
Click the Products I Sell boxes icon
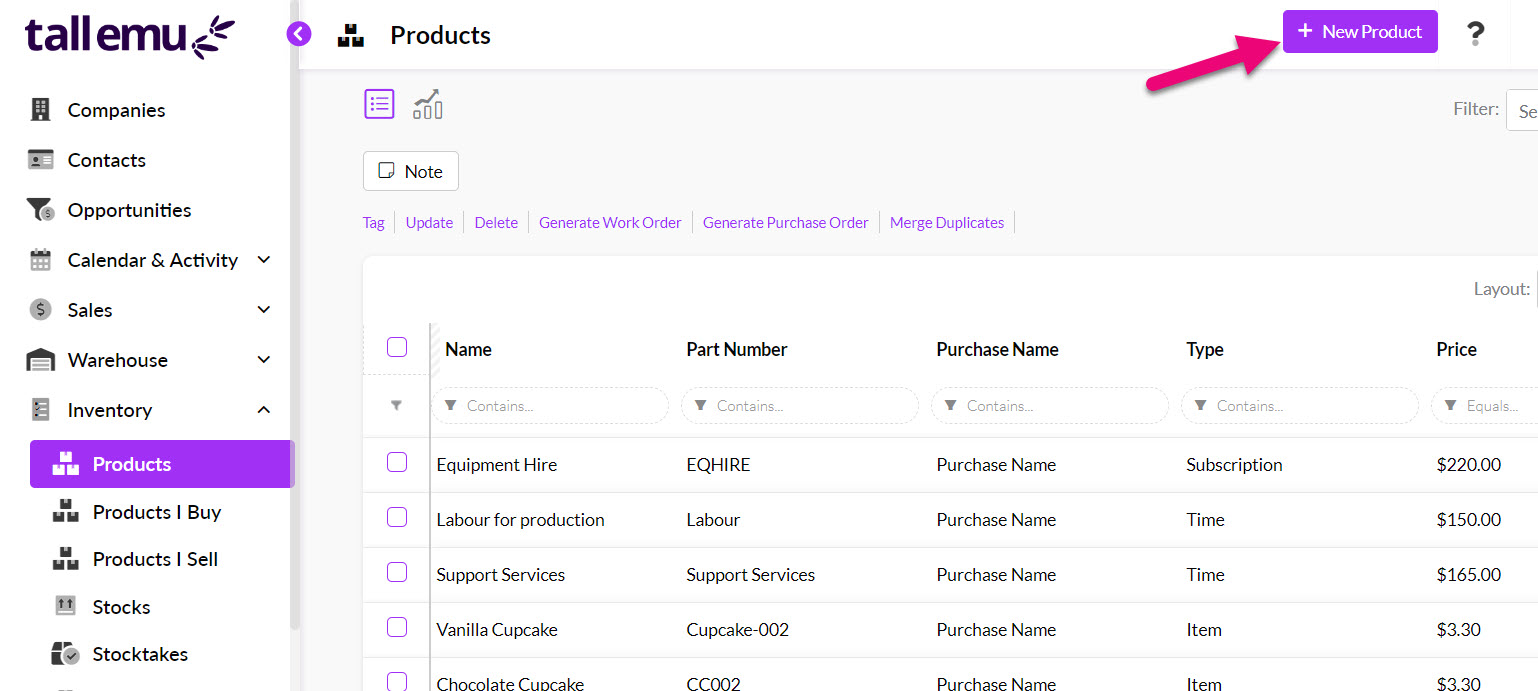pos(65,559)
